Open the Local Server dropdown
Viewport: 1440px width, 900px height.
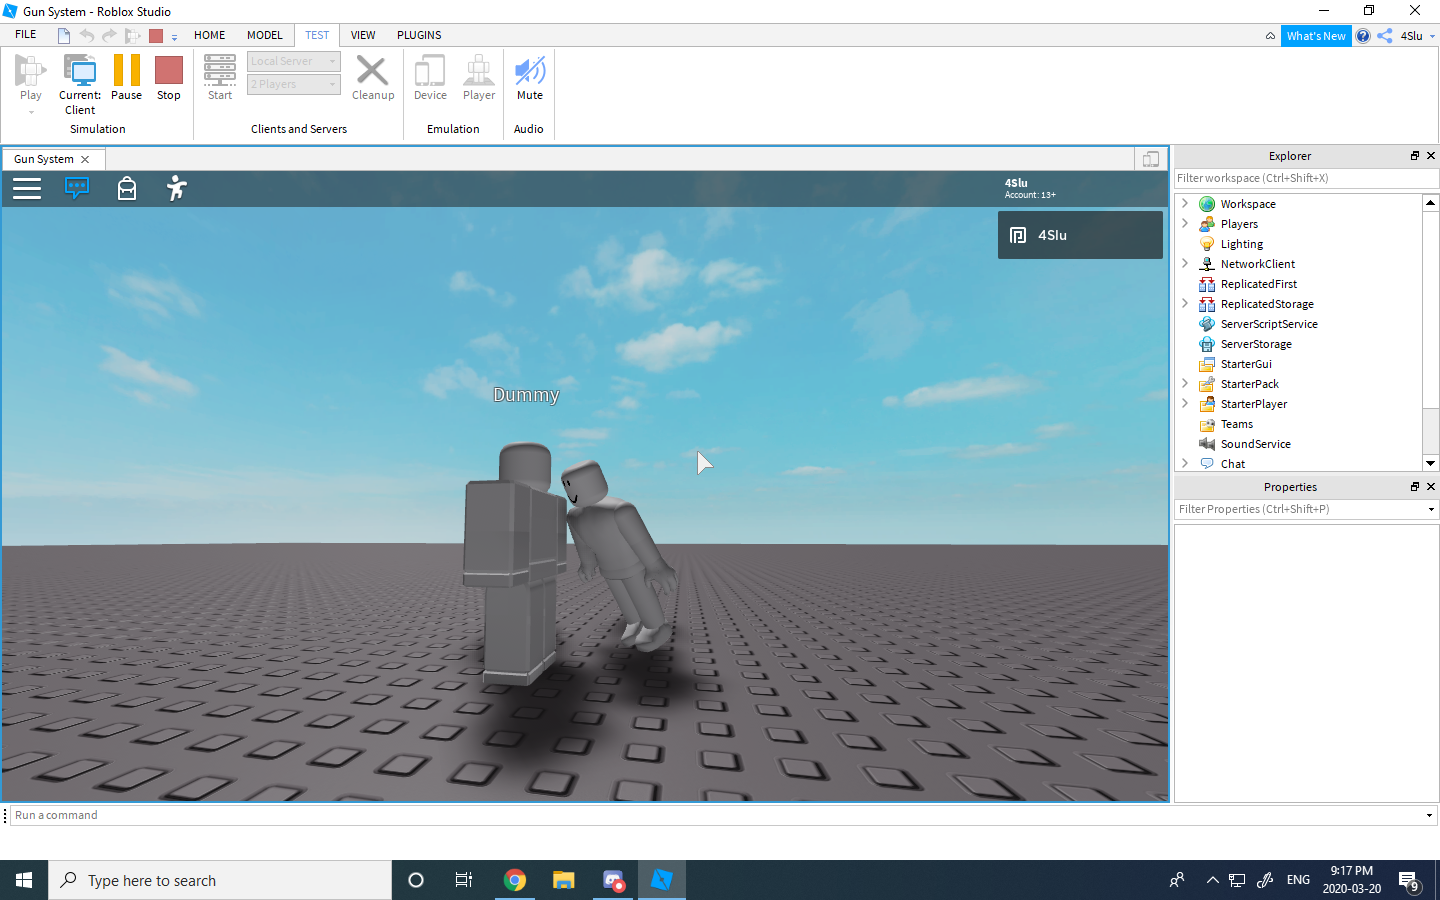click(294, 61)
